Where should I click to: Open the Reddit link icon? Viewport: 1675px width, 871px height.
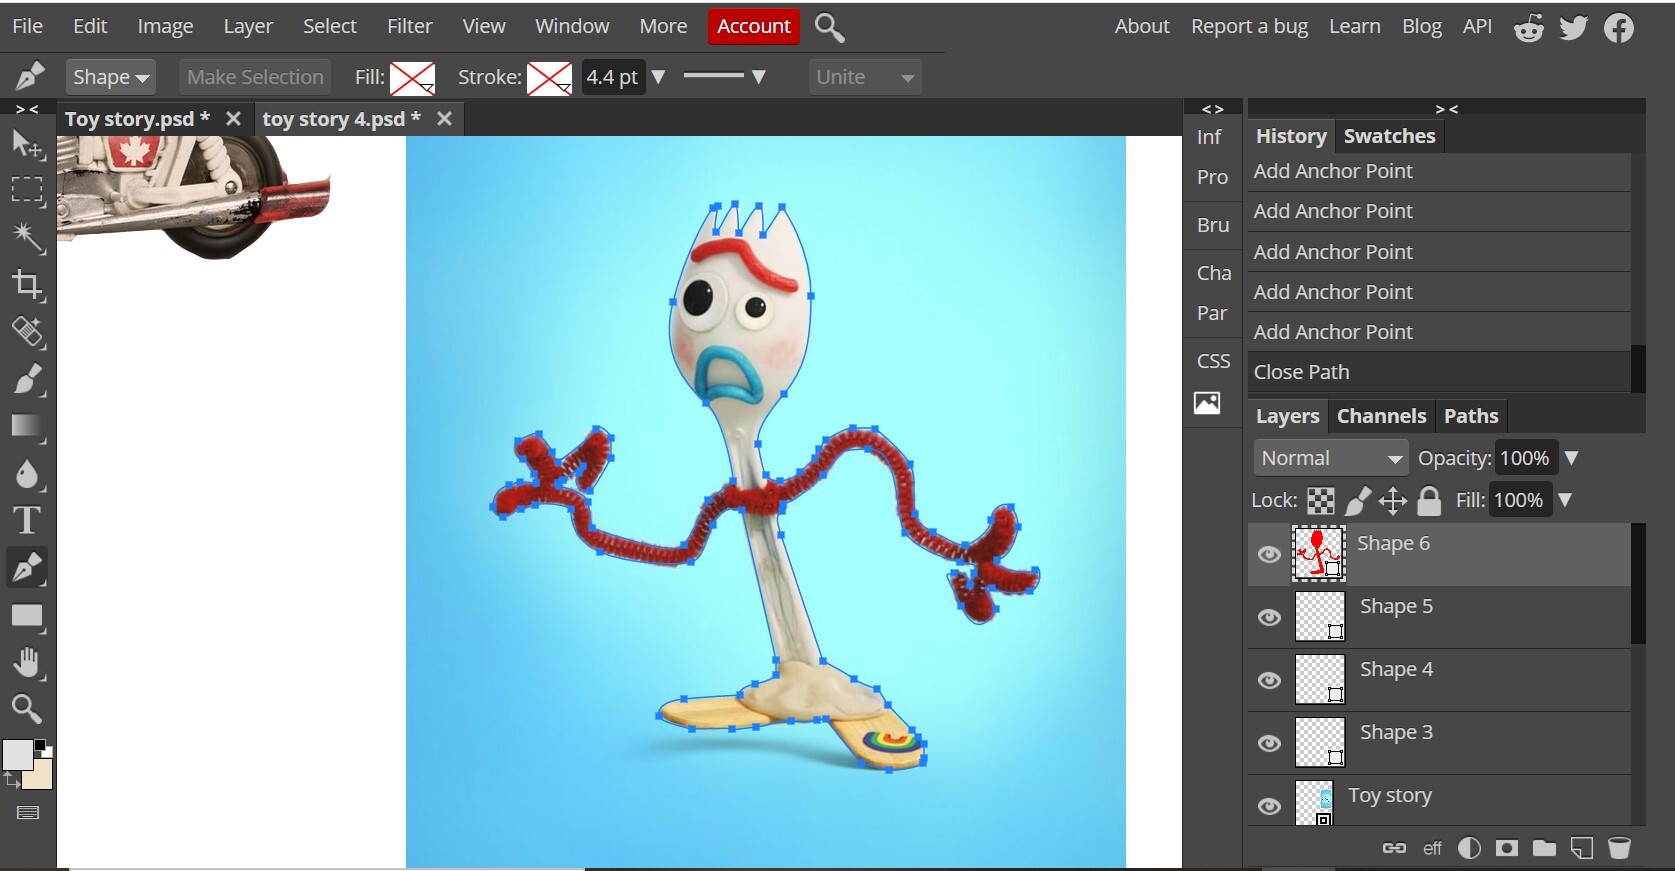(1528, 27)
